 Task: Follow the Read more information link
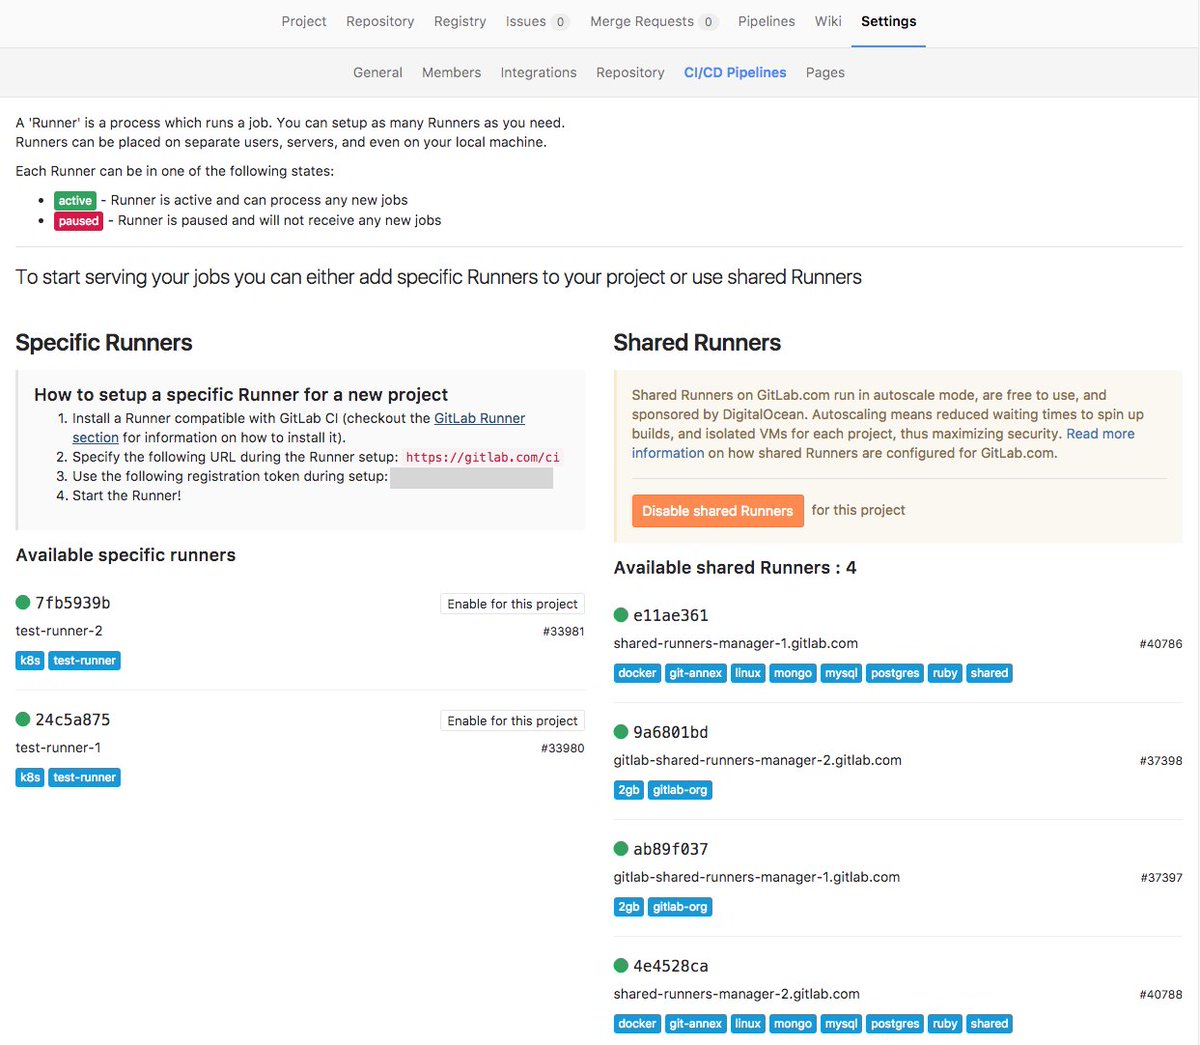coord(1100,434)
